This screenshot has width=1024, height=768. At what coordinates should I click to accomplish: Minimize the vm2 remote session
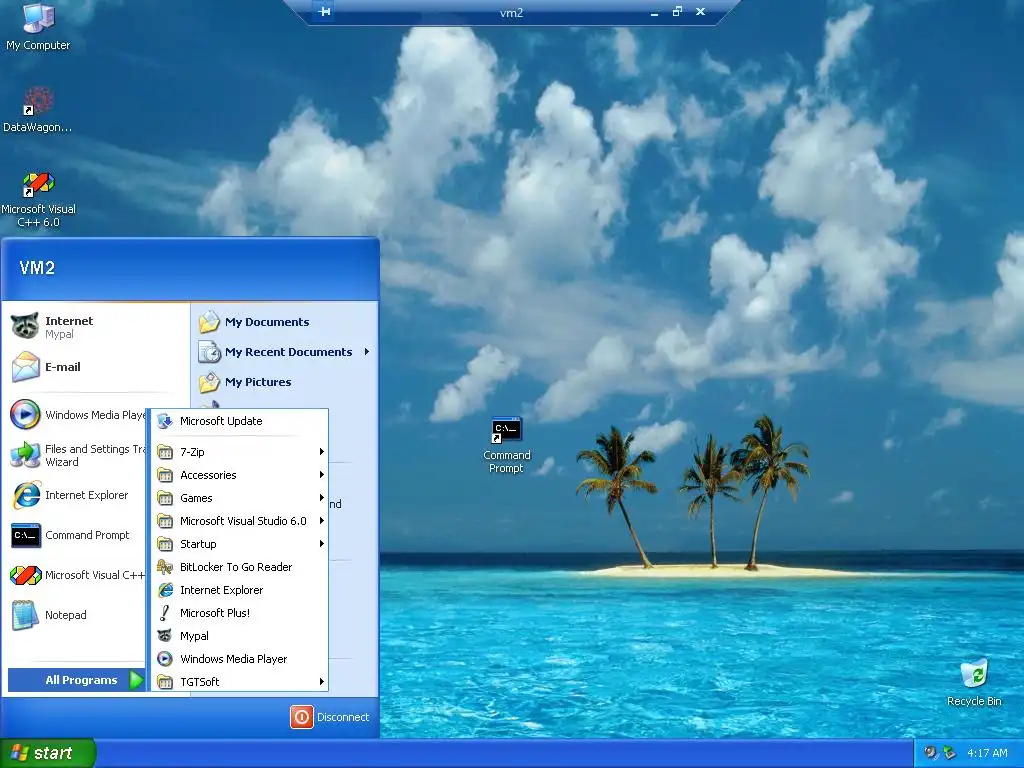(x=654, y=12)
